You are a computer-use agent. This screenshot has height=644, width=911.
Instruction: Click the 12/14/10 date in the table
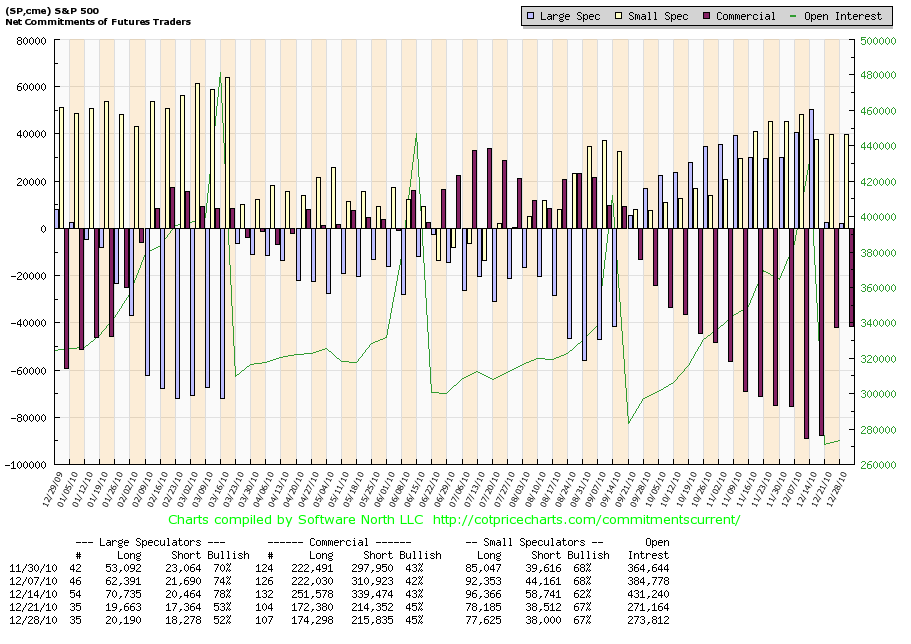click(33, 595)
